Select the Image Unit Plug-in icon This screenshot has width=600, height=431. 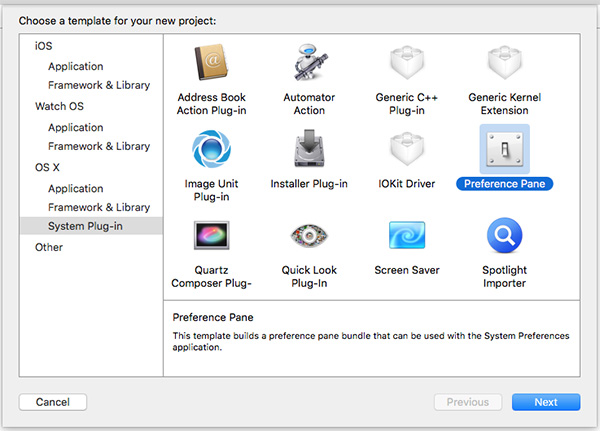211,149
